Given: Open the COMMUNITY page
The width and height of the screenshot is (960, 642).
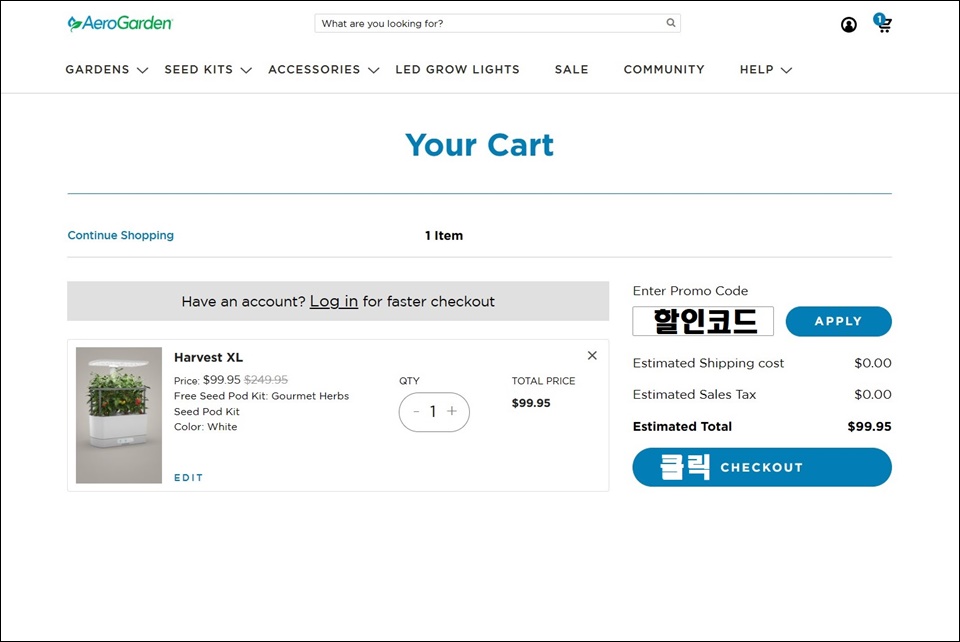Looking at the screenshot, I should tap(664, 70).
